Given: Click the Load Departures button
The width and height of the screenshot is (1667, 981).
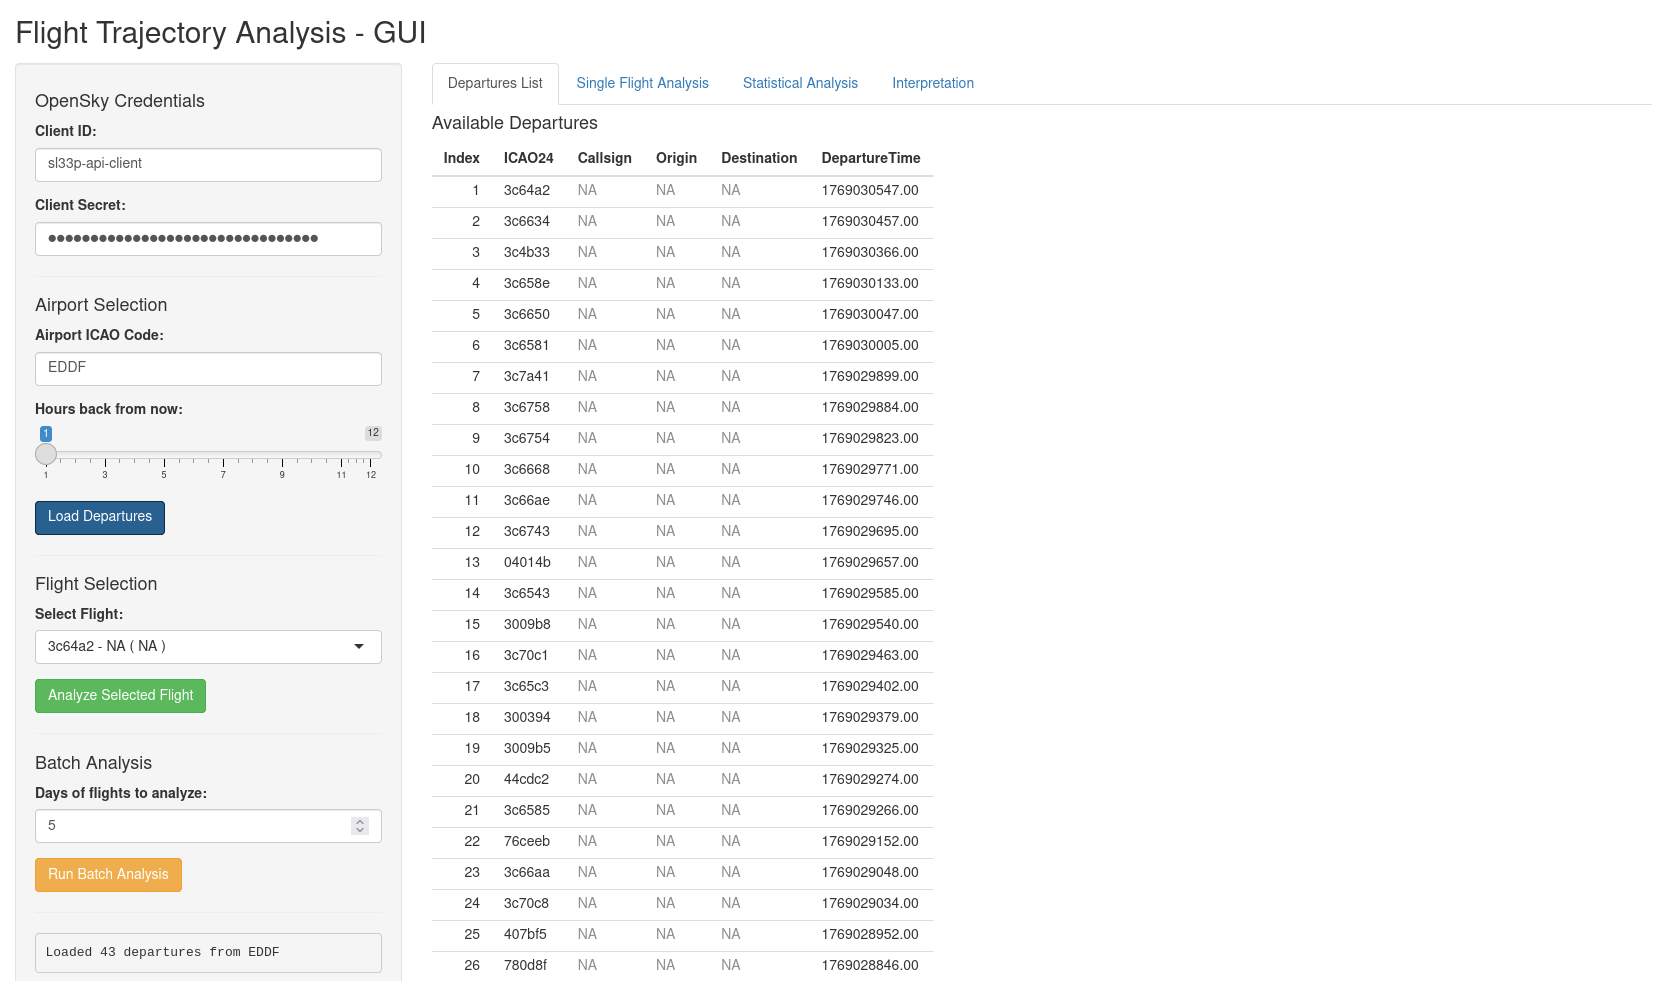Looking at the screenshot, I should click(100, 517).
